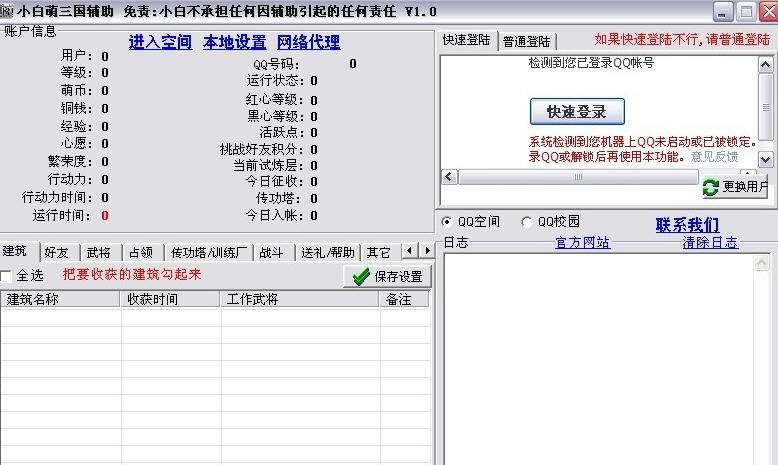Open the 送礼/帮助 tab
The image size is (778, 465).
coord(327,253)
